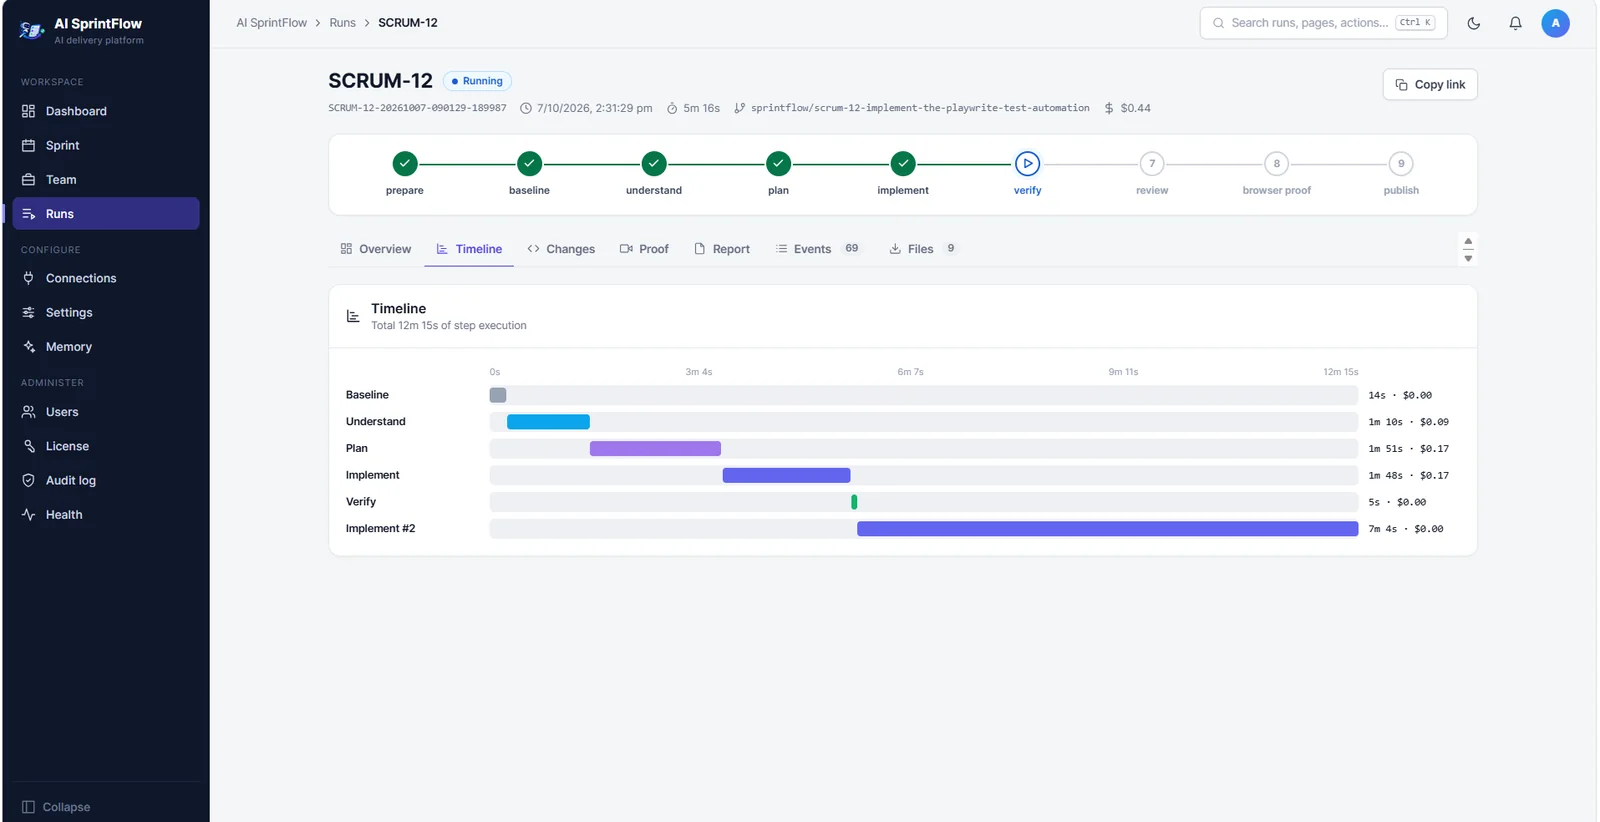
Task: Click the Implement #2 timeline bar
Action: point(1107,529)
